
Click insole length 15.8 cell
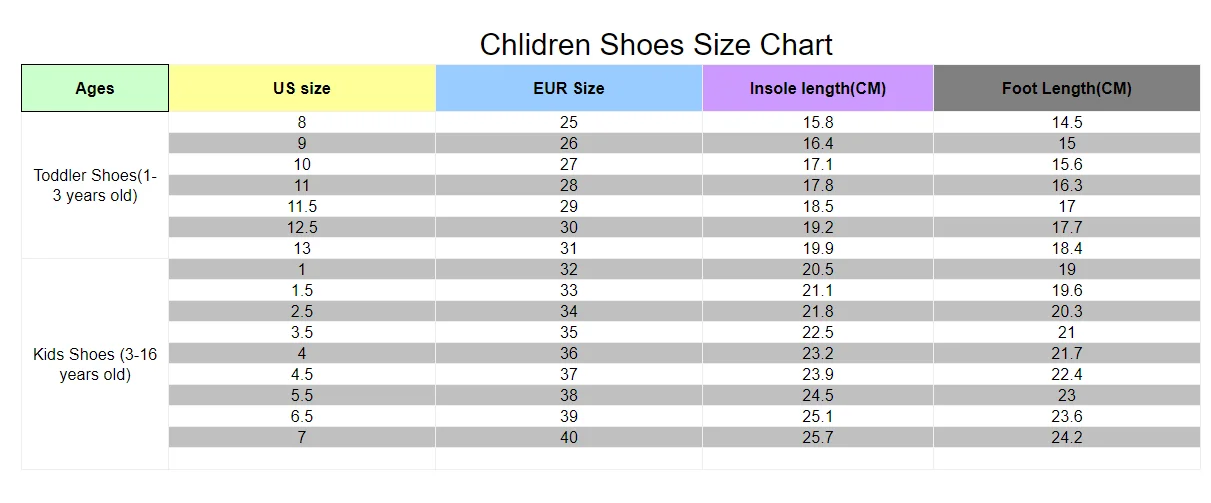tap(818, 122)
